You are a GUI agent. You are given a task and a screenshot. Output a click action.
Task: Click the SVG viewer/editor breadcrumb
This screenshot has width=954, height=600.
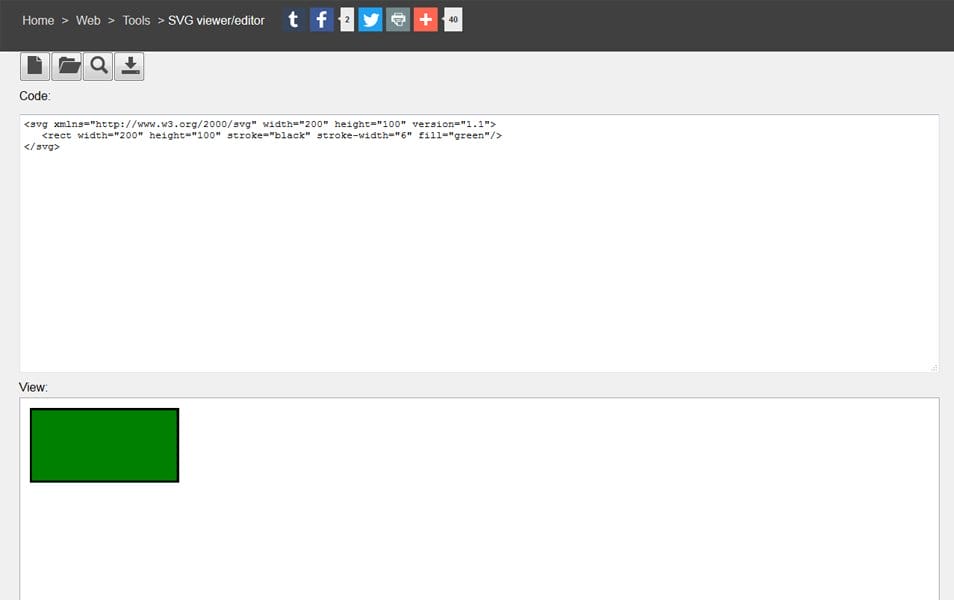coord(216,21)
